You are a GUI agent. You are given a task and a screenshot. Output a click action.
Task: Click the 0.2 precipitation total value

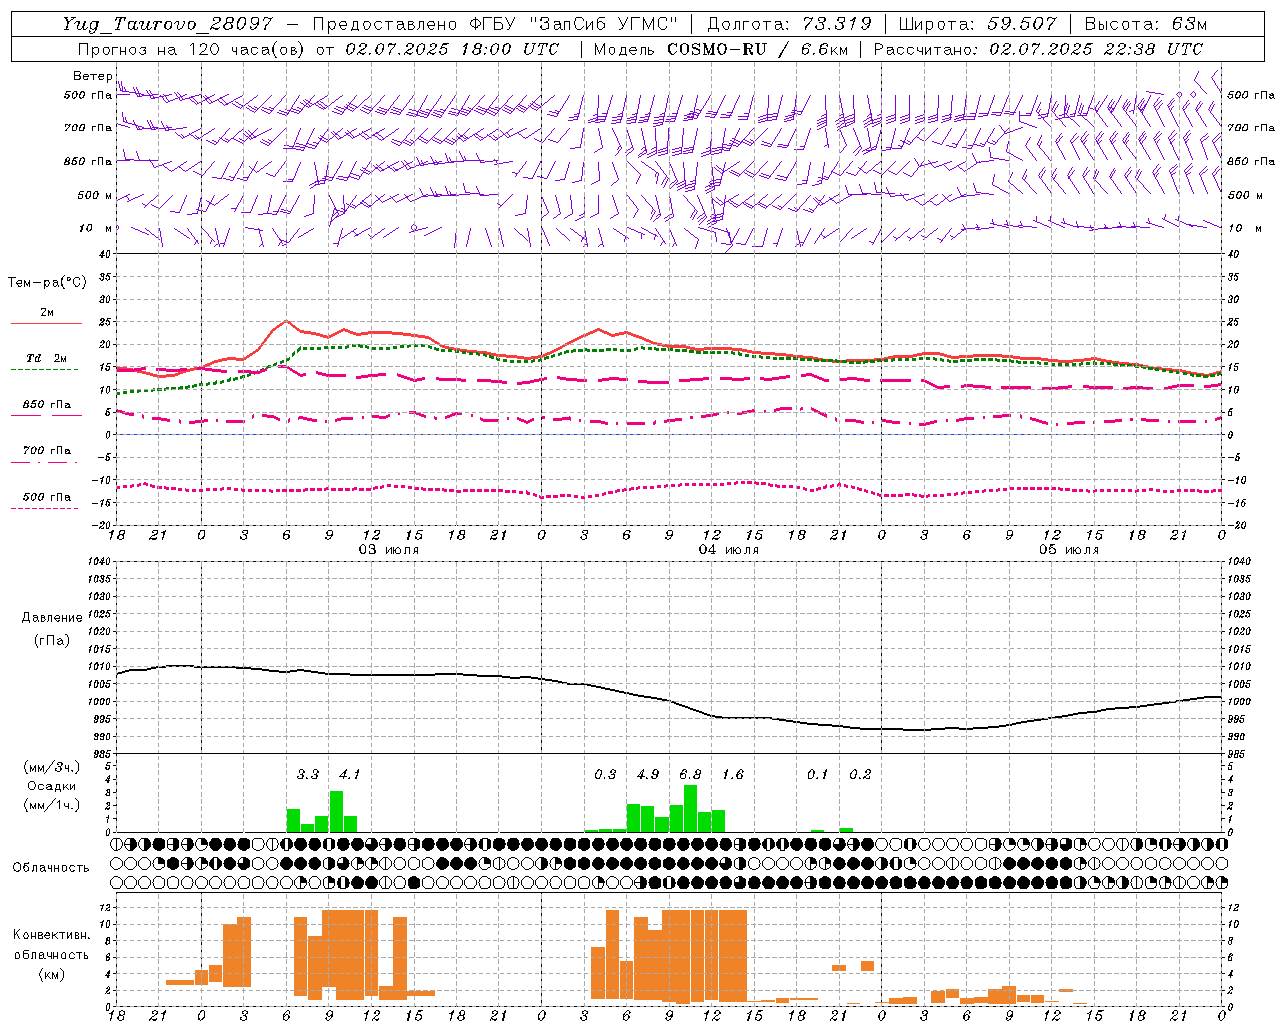pyautogui.click(x=860, y=775)
